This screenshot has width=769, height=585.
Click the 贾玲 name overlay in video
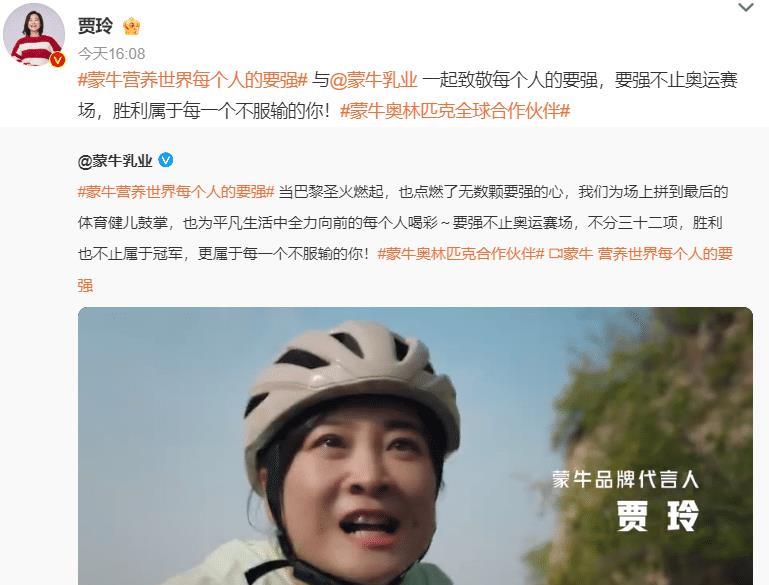pos(657,516)
